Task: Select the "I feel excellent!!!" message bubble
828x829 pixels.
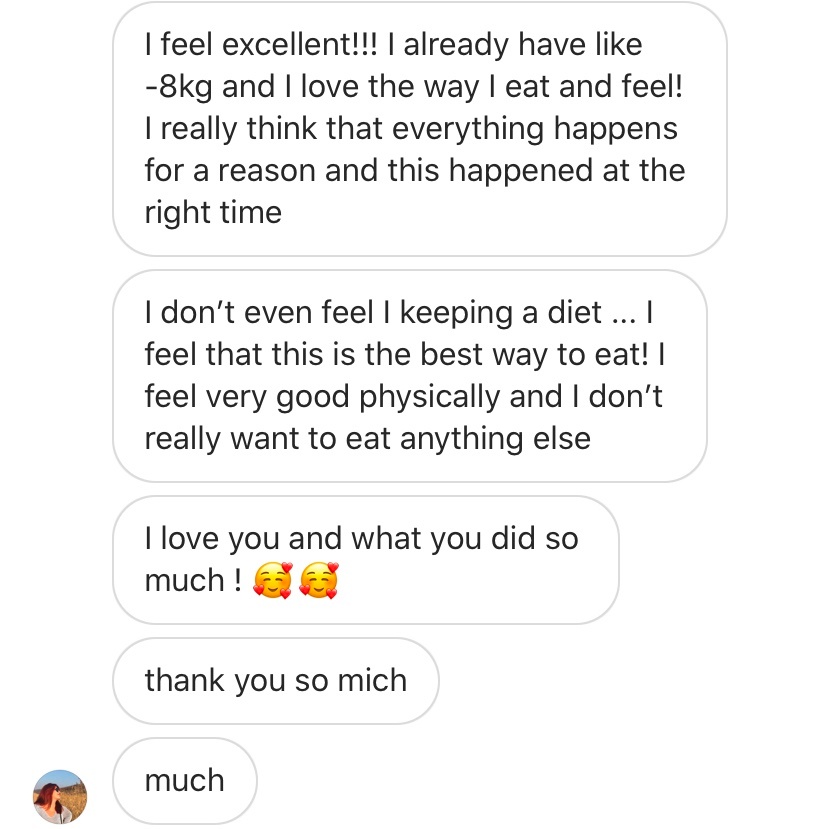Action: (419, 129)
